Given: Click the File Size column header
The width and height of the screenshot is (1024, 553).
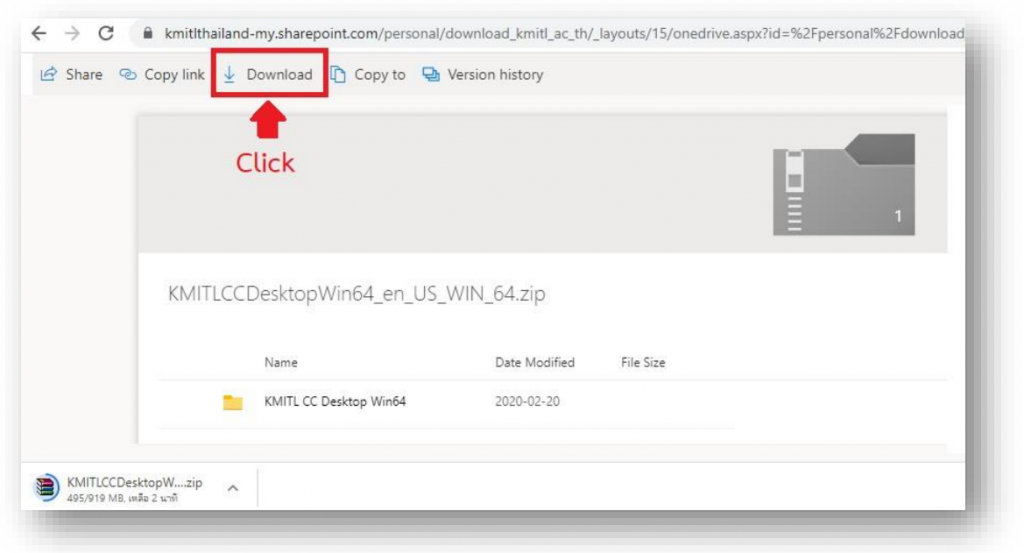Looking at the screenshot, I should click(x=643, y=362).
